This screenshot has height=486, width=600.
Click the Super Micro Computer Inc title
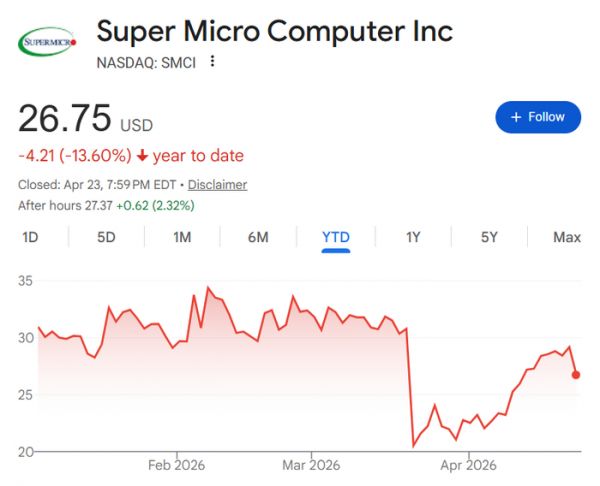click(274, 31)
